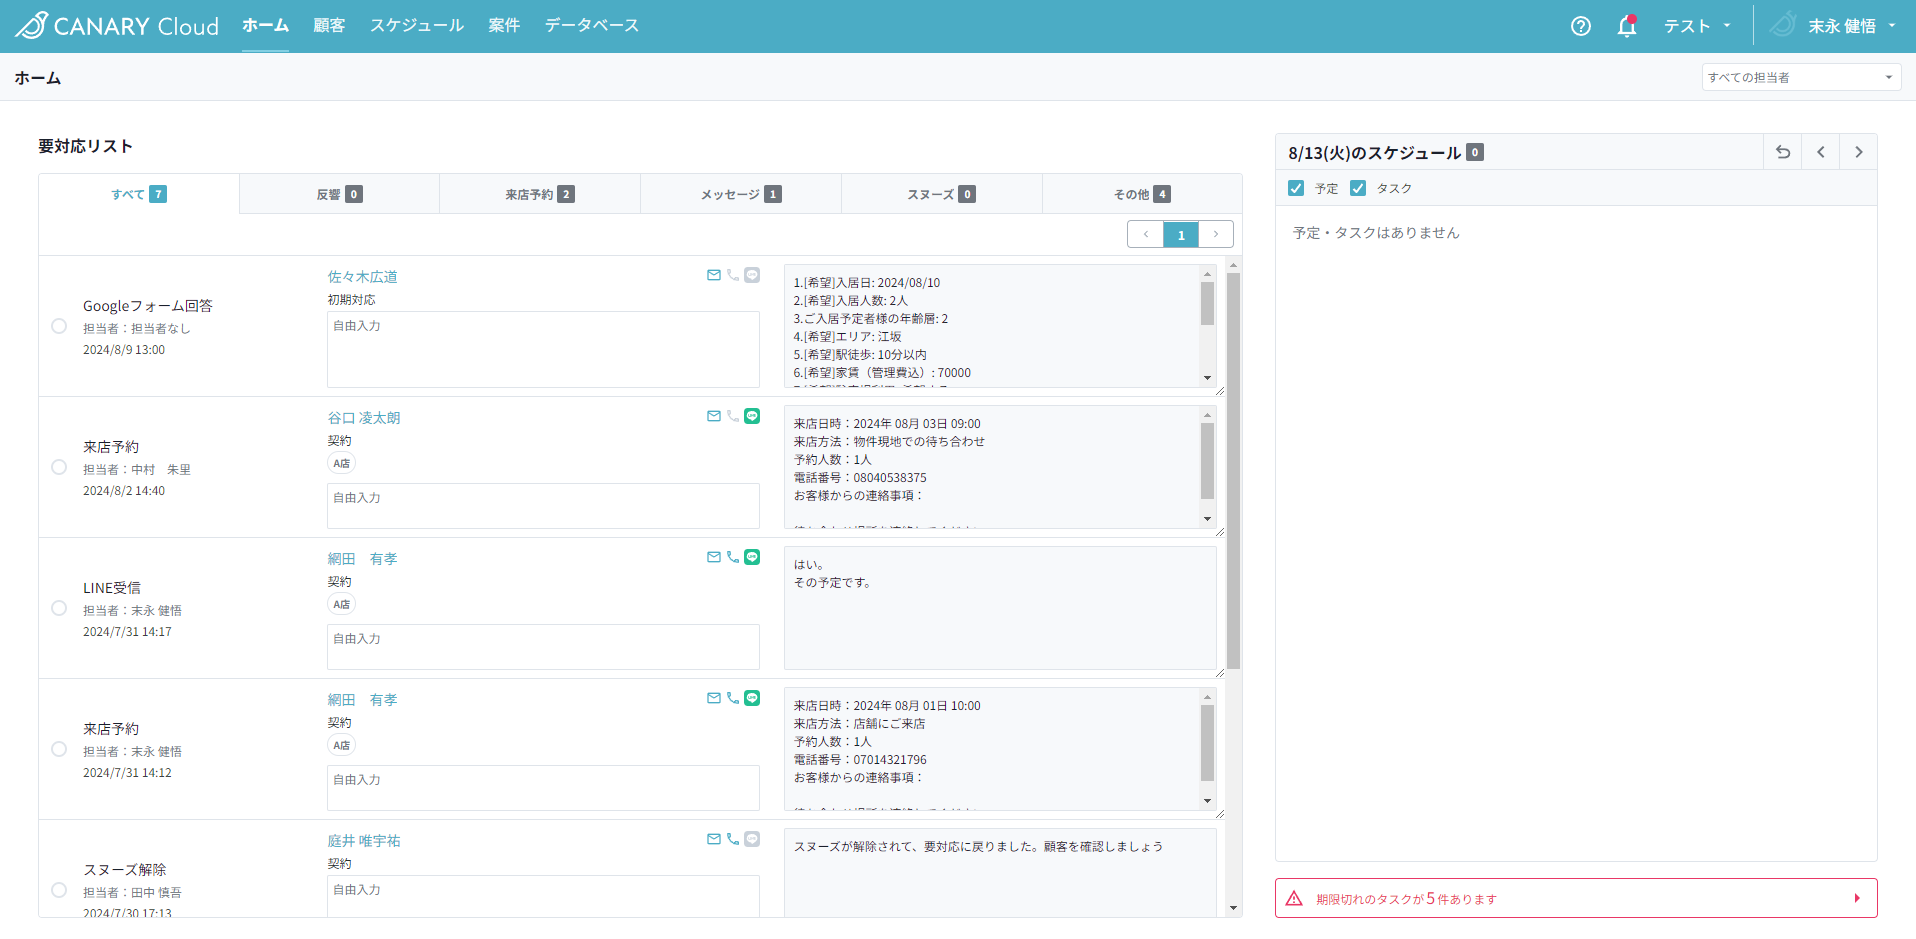Focus 自由入力 field in LINE受信 row
1916x939 pixels.
pyautogui.click(x=543, y=647)
